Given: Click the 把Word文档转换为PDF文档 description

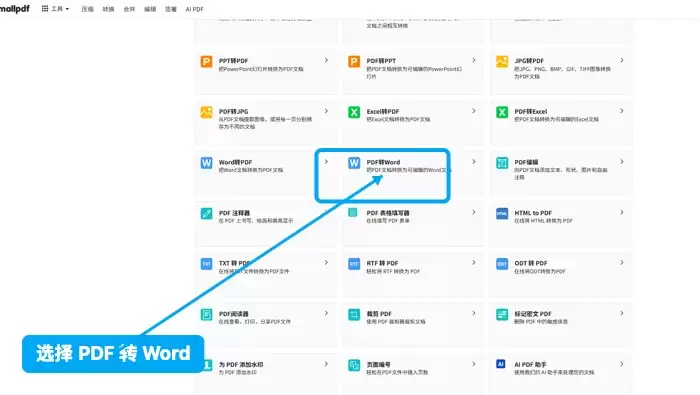Looking at the screenshot, I should click(251, 170).
